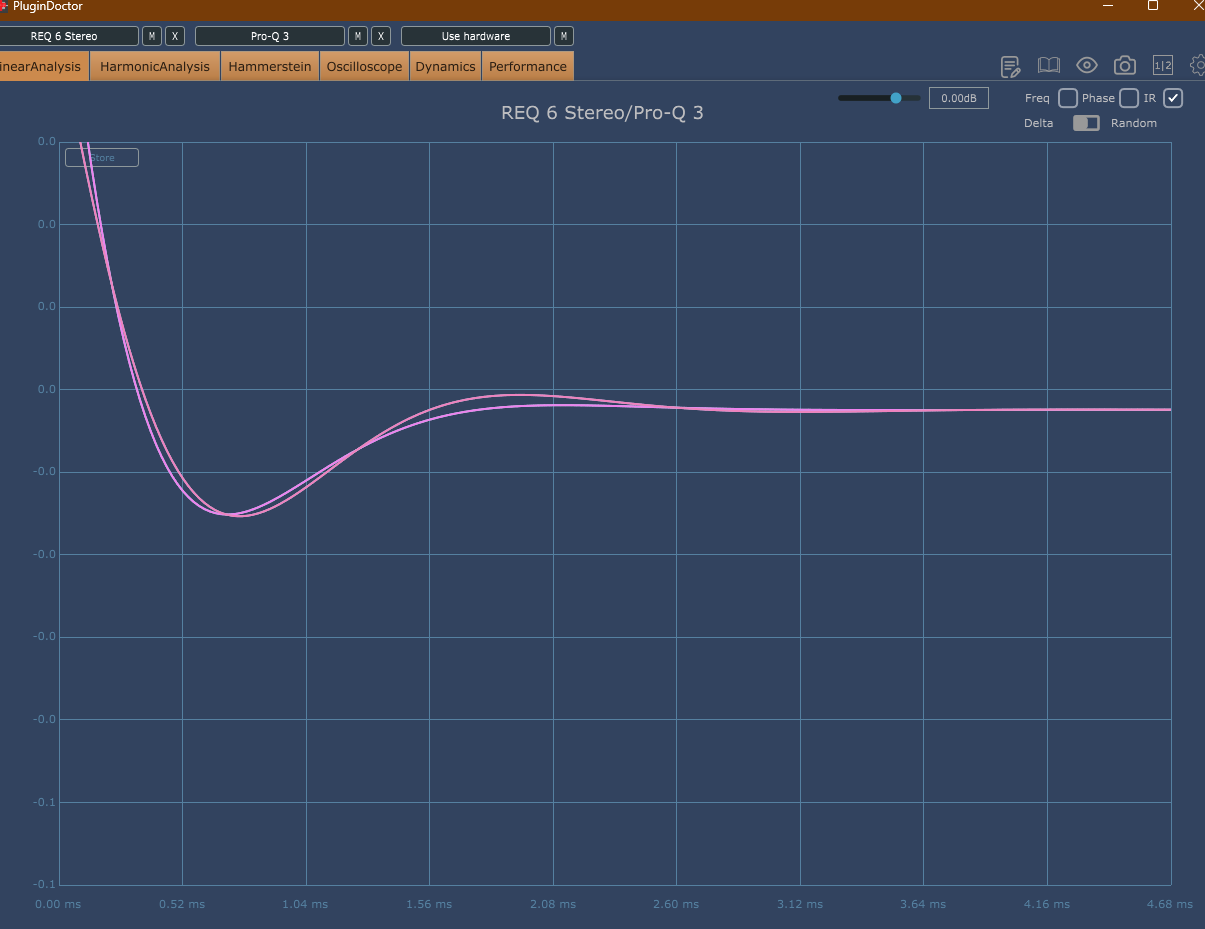Open the Use hardware selector
The width and height of the screenshot is (1205, 929).
(x=476, y=36)
